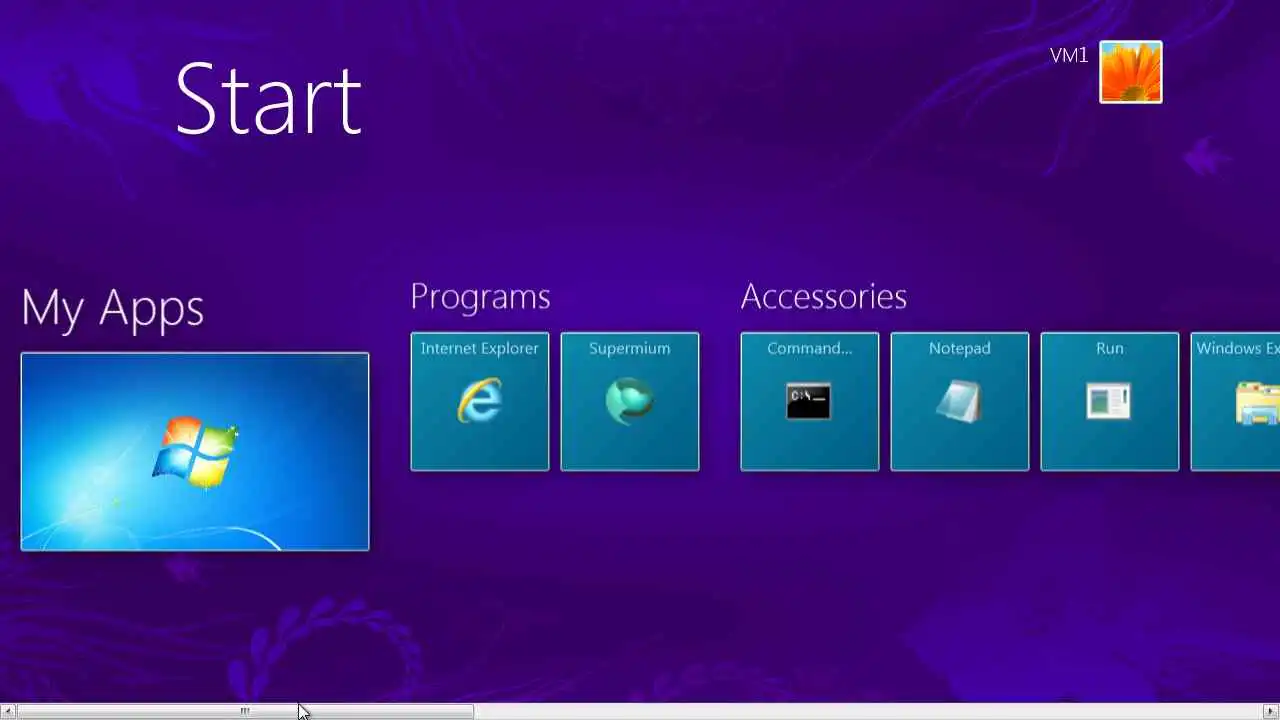Open the Windows Explorer tile
The image size is (1280, 720).
click(x=1236, y=401)
